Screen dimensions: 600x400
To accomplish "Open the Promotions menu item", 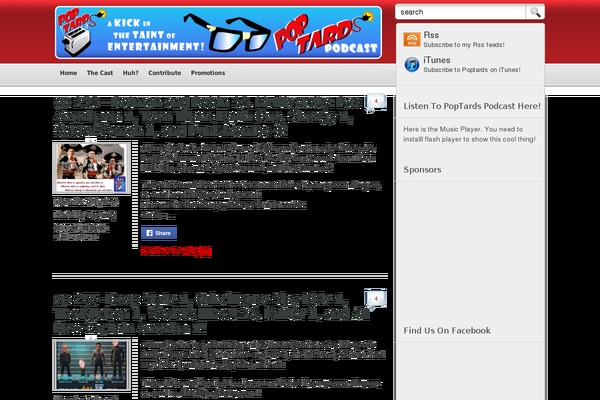I will click(208, 73).
